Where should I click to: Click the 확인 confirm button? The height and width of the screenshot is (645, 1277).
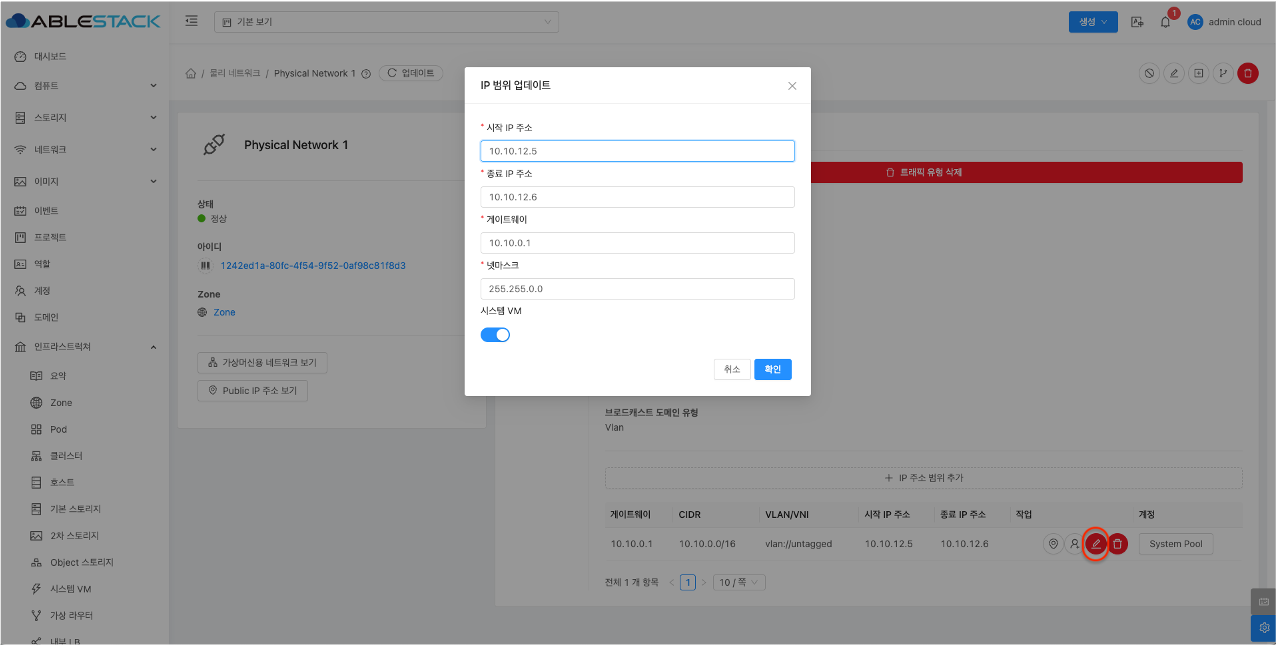click(x=772, y=369)
